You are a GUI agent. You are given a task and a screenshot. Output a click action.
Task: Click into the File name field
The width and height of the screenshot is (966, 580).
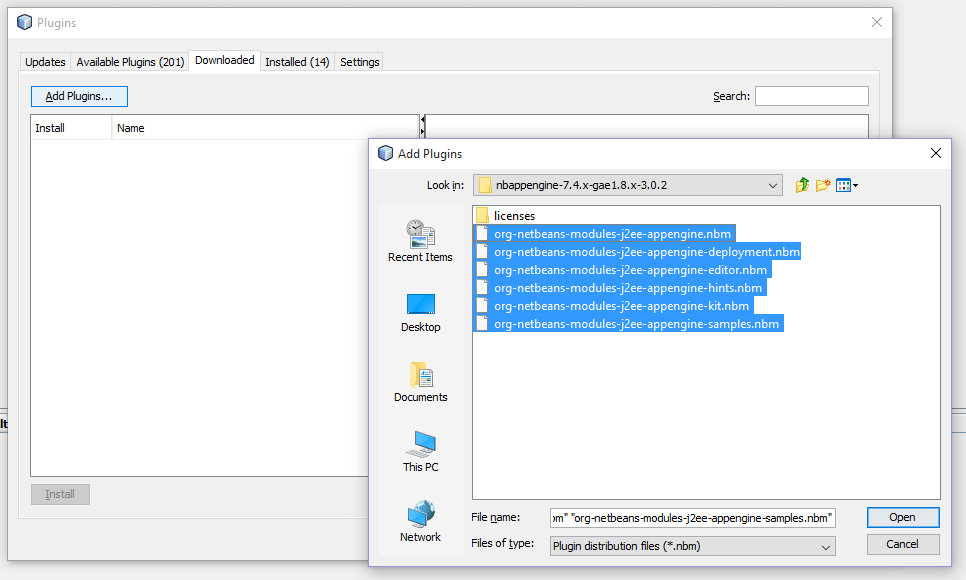pyautogui.click(x=692, y=517)
